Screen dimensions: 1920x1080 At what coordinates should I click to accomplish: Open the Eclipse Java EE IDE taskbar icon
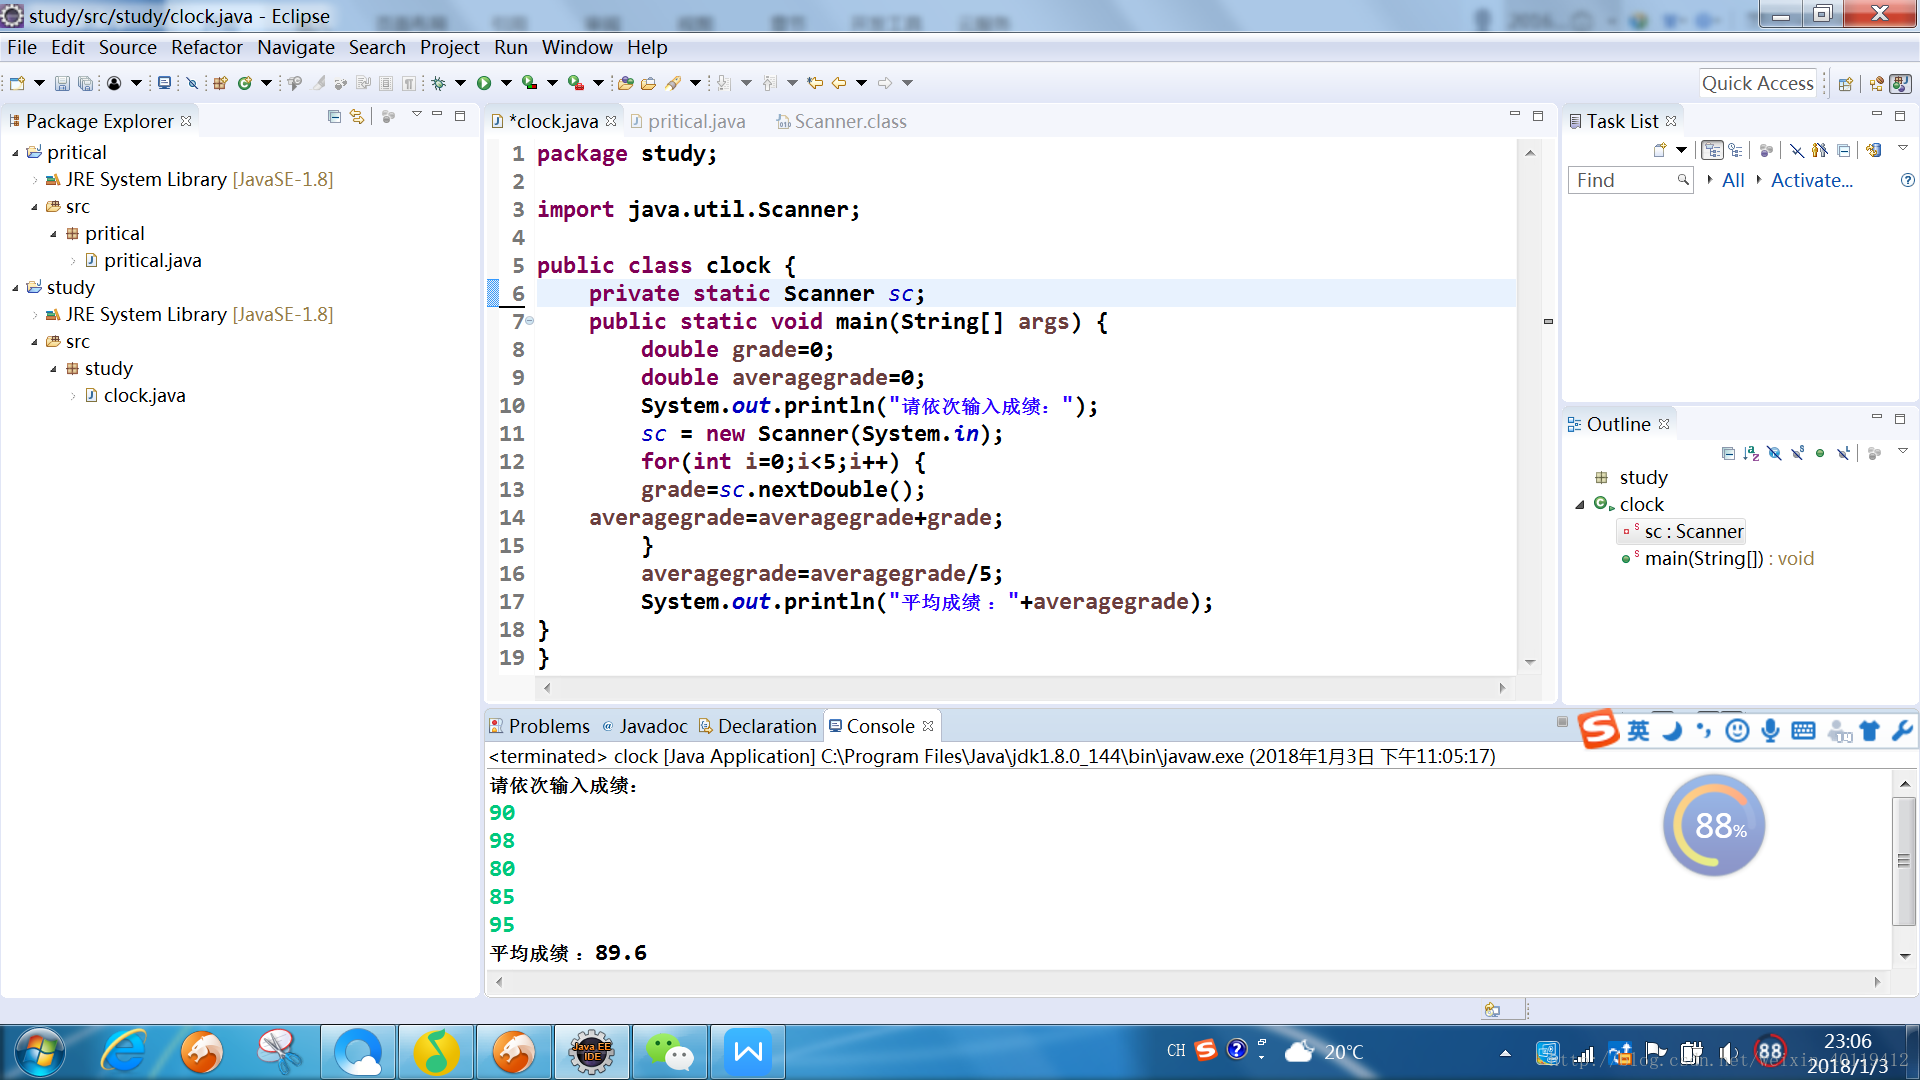click(591, 1052)
